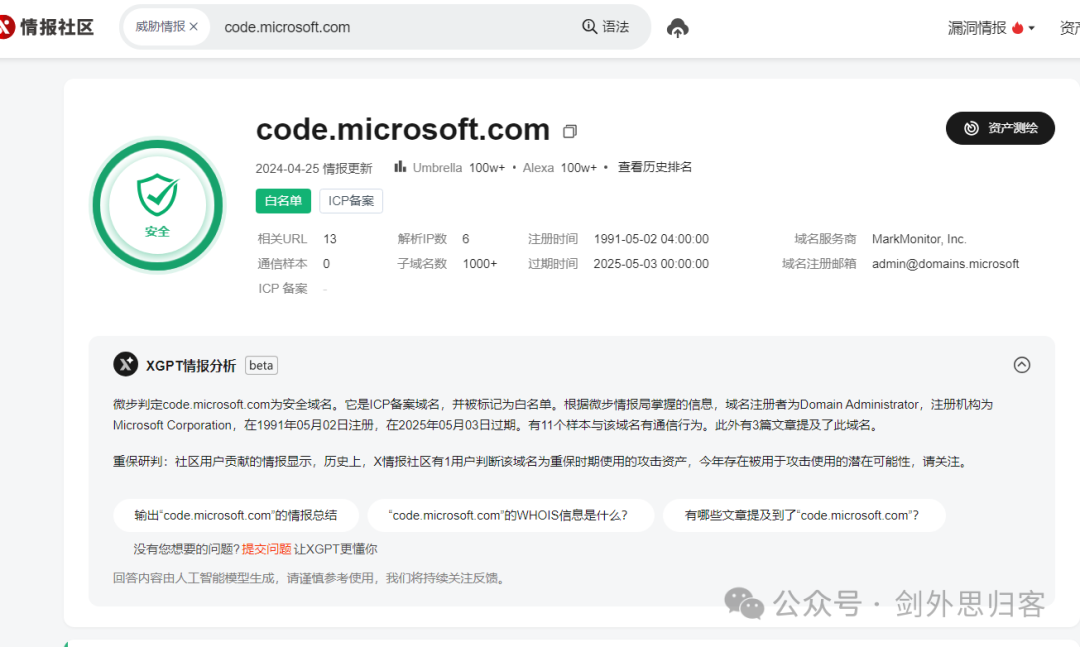Copy the domain name via copy icon
The height and width of the screenshot is (647, 1080).
[570, 131]
